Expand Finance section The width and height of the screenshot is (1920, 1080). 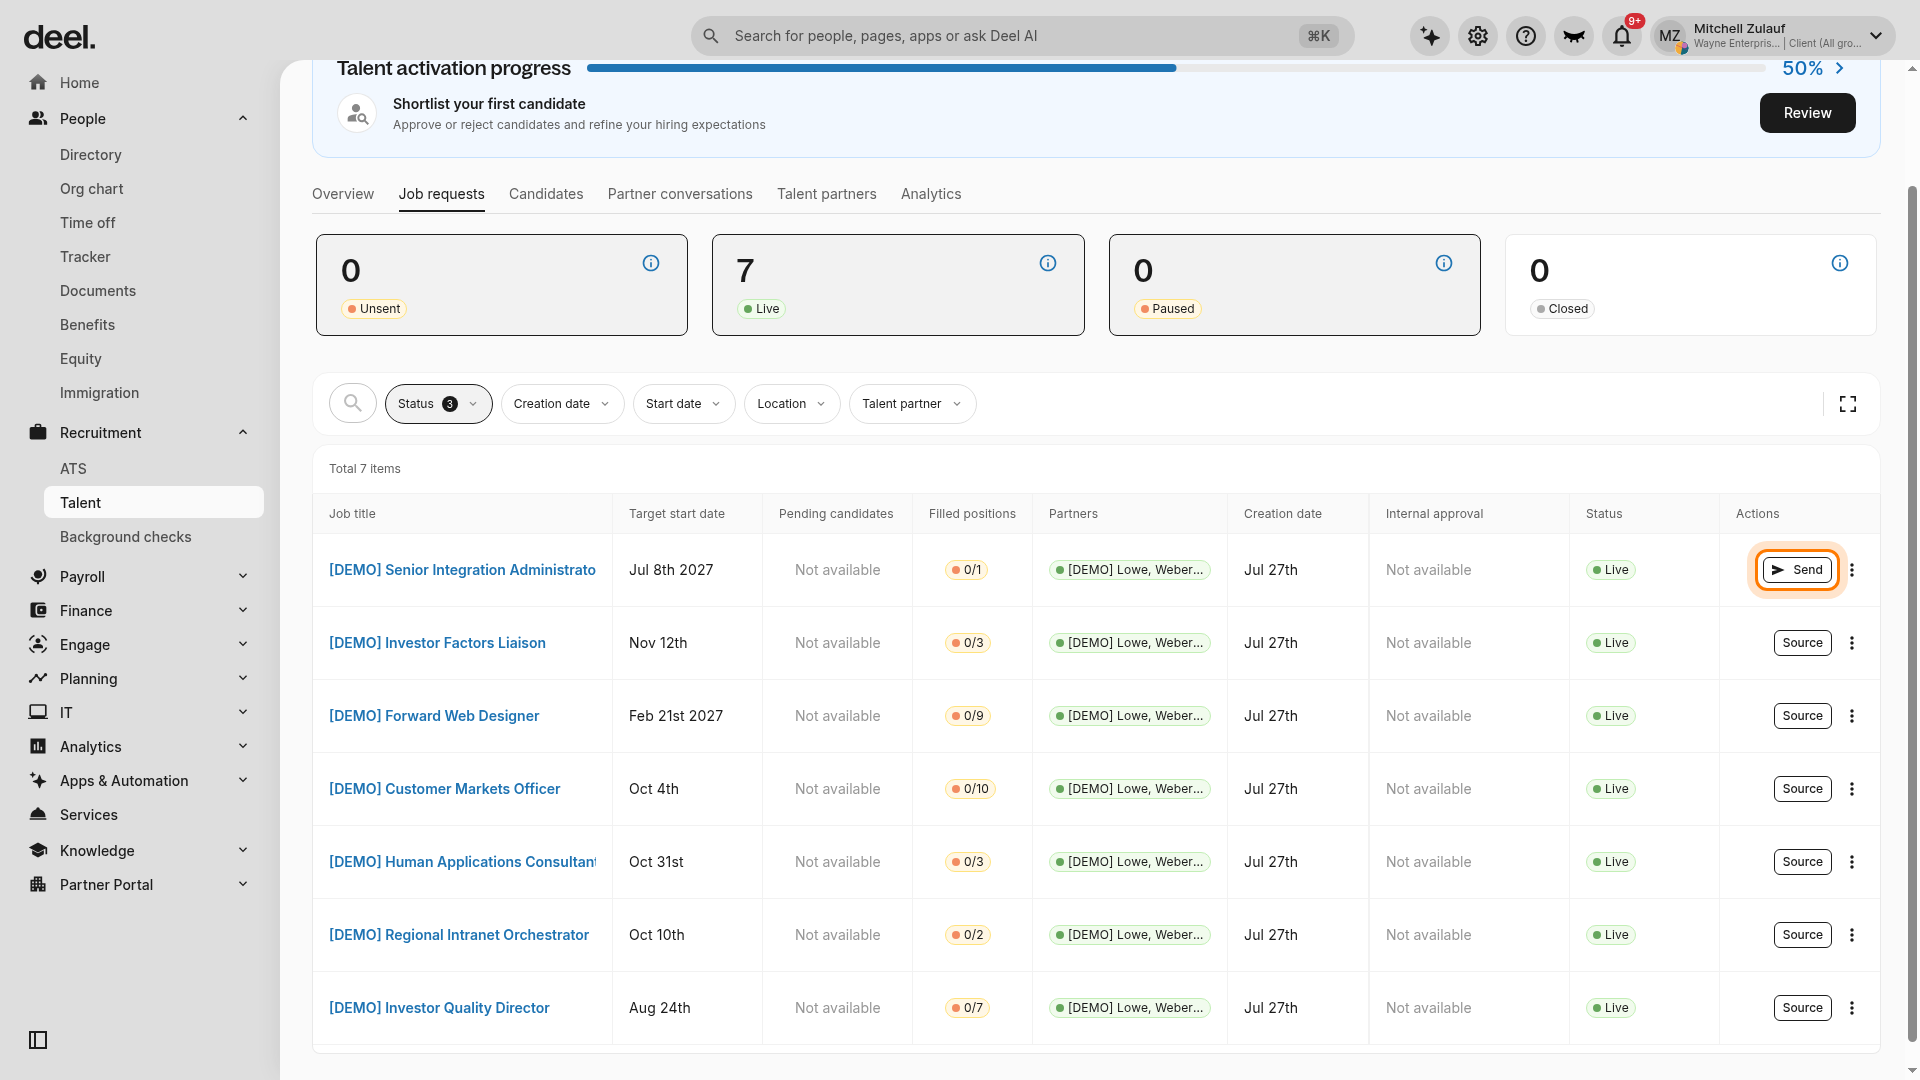[243, 611]
